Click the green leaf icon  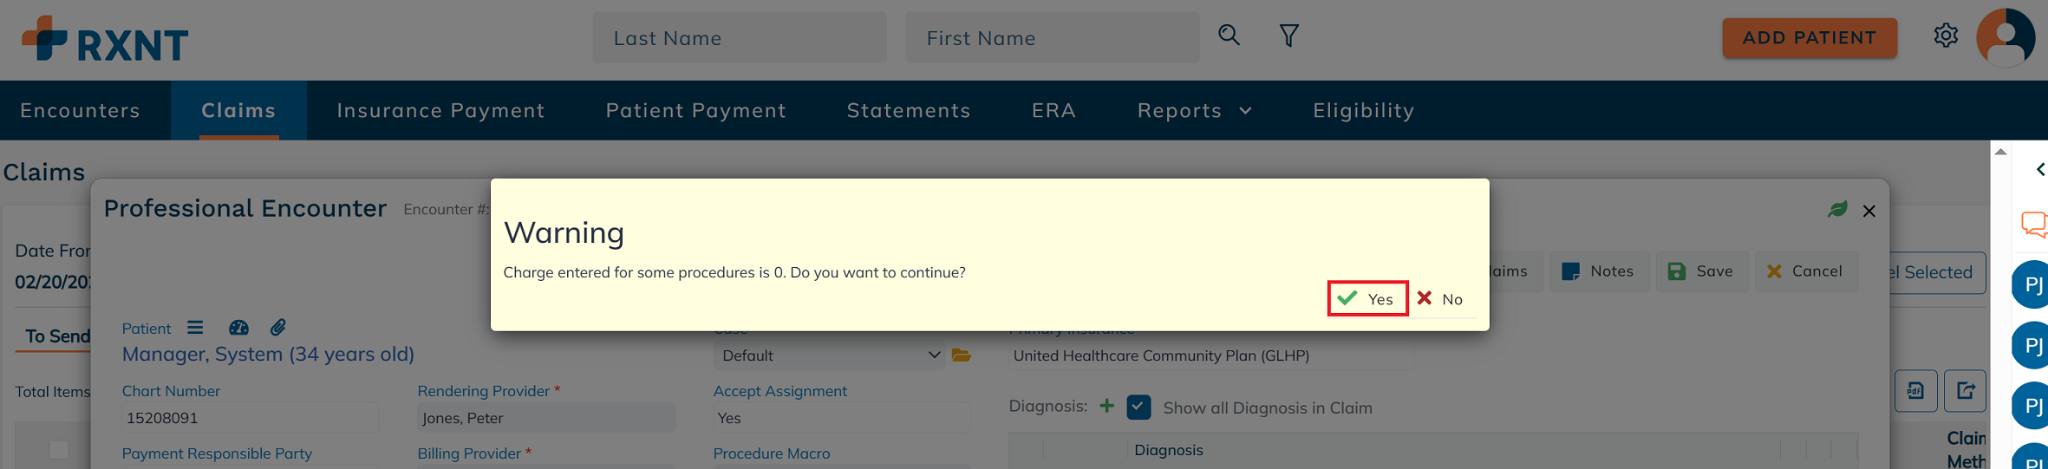(1837, 210)
